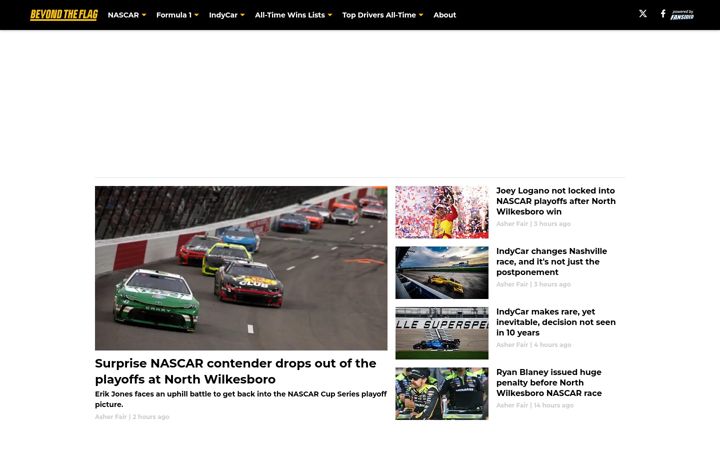Open the IndyCar menu item
The image size is (720, 450).
point(223,15)
